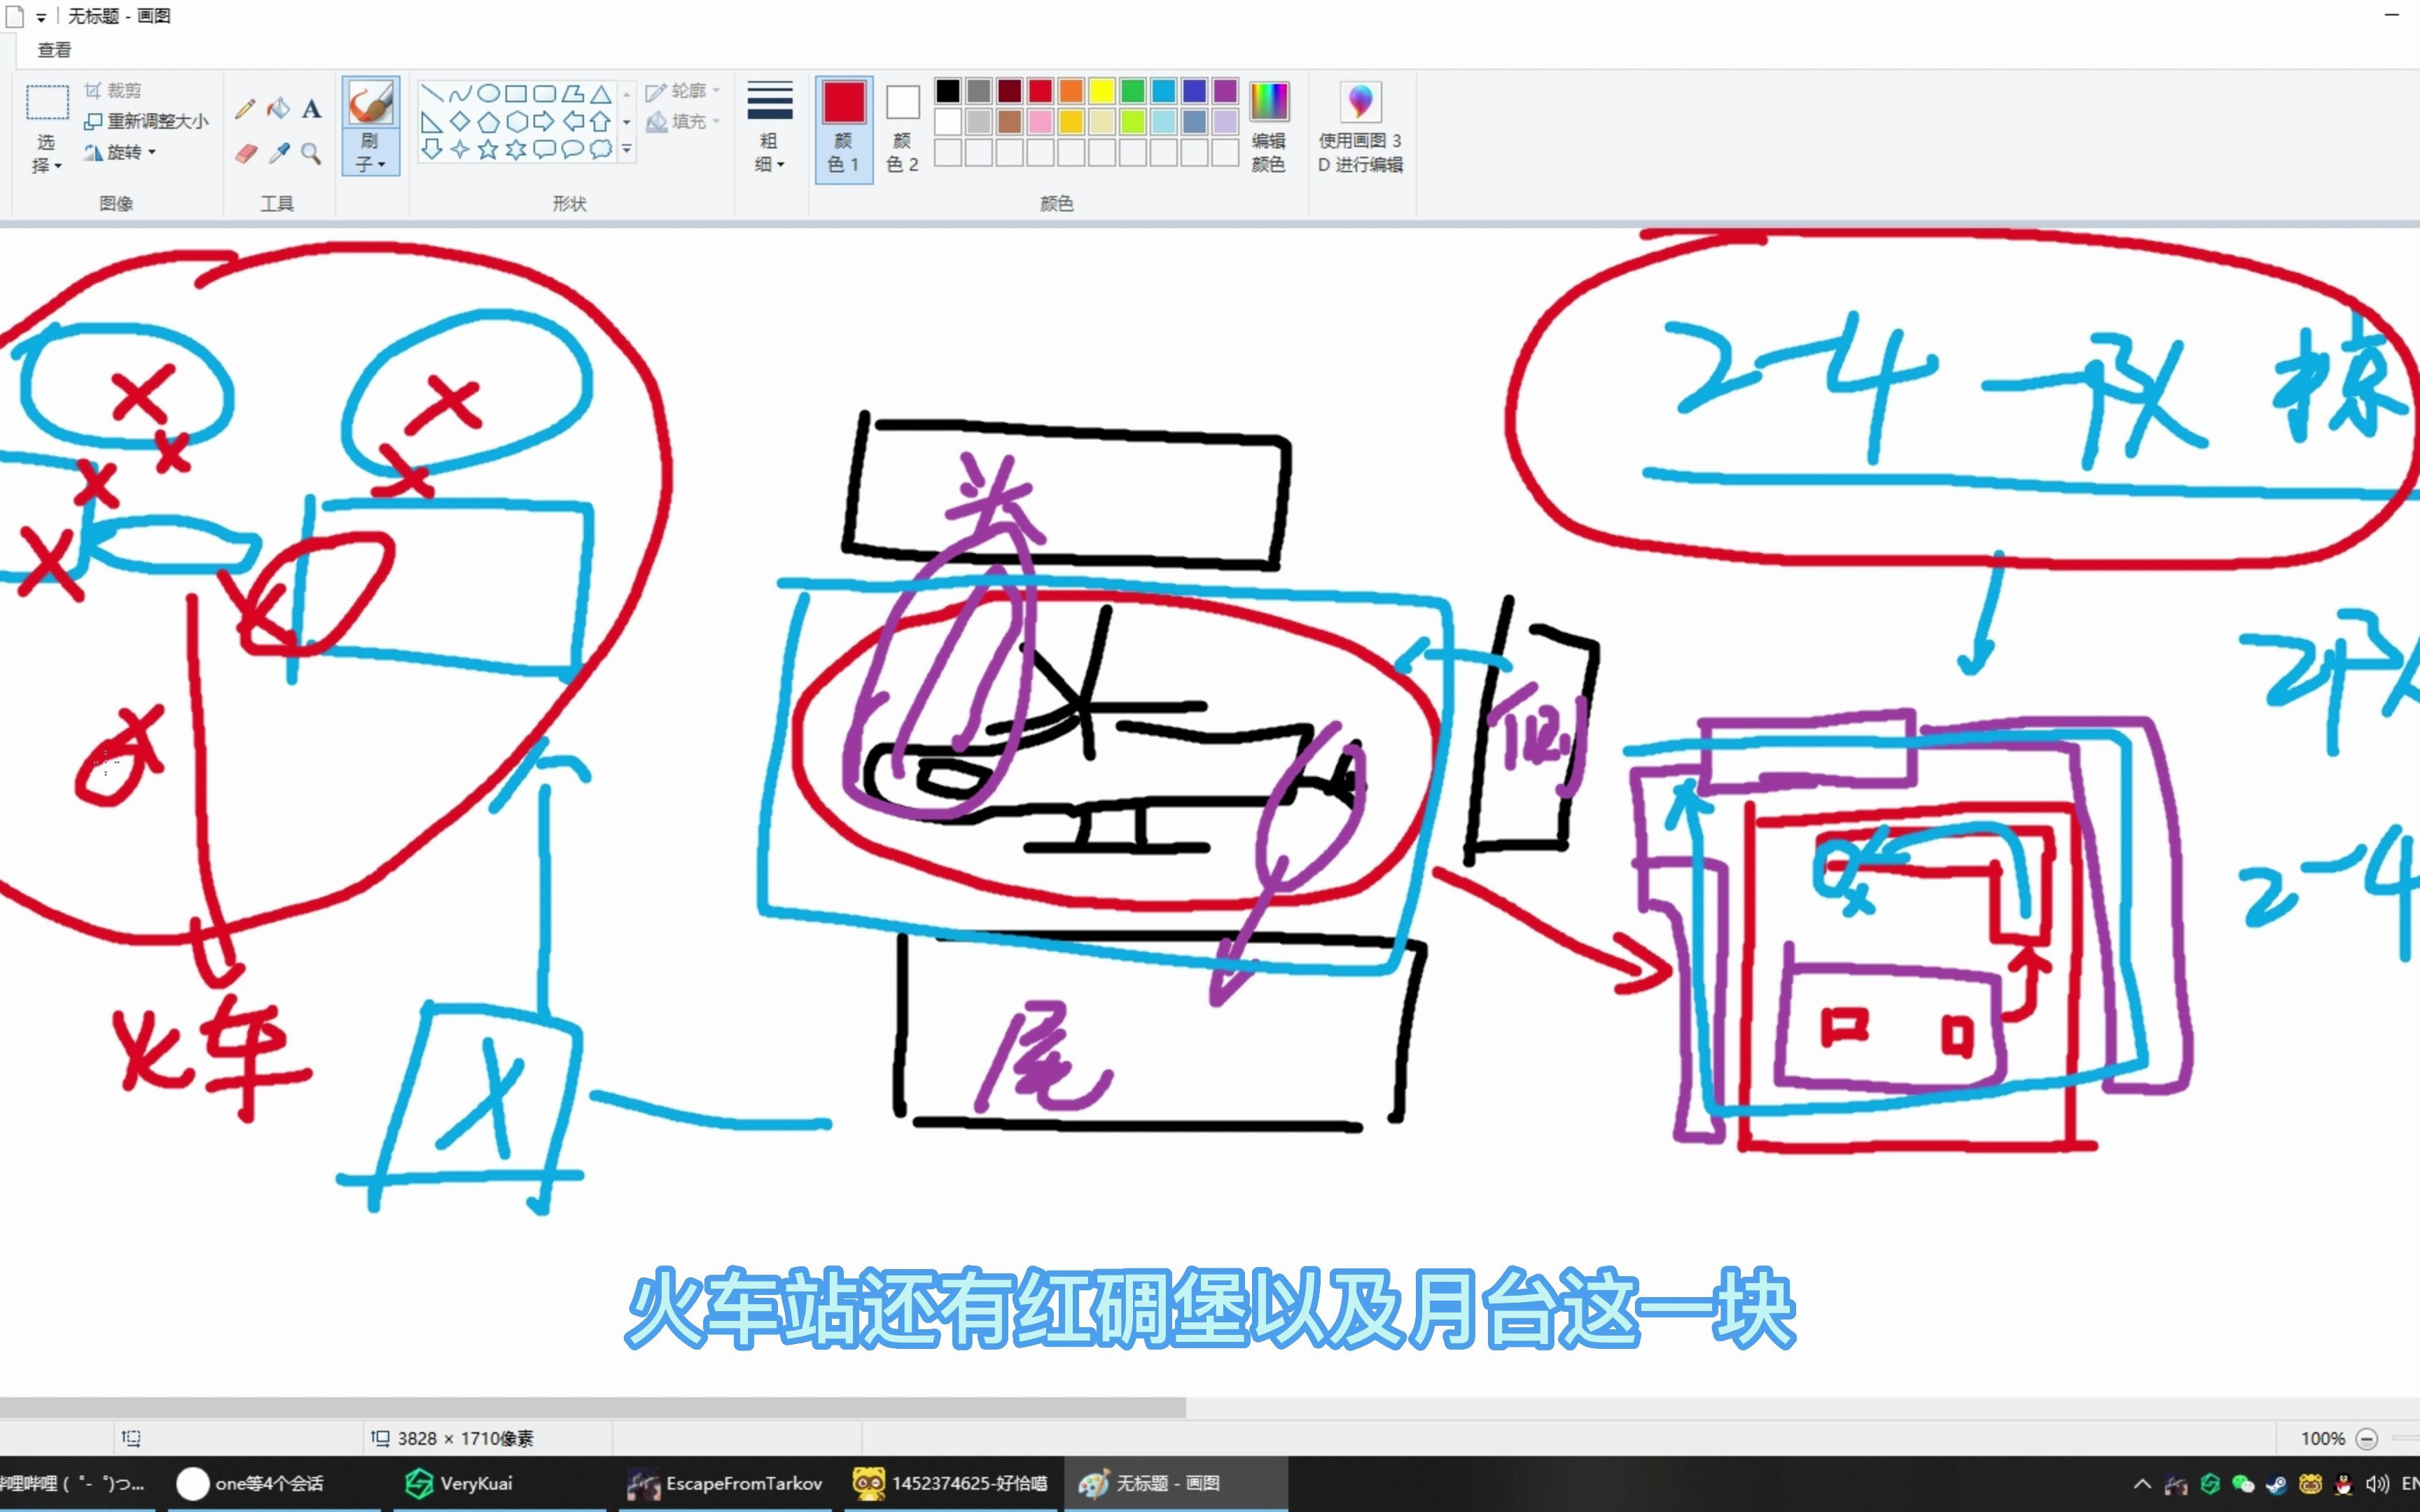2420x1512 pixels.
Task: Select the Pencil tool
Action: click(x=245, y=109)
